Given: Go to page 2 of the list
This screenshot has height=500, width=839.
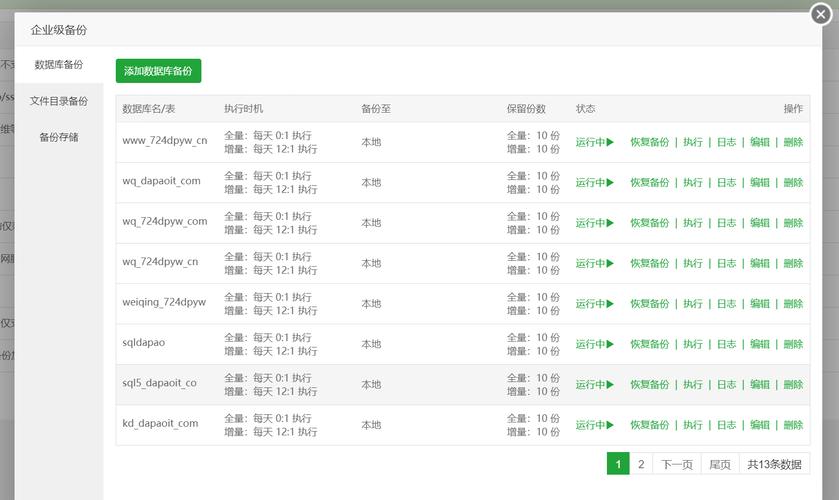Looking at the screenshot, I should pyautogui.click(x=641, y=464).
